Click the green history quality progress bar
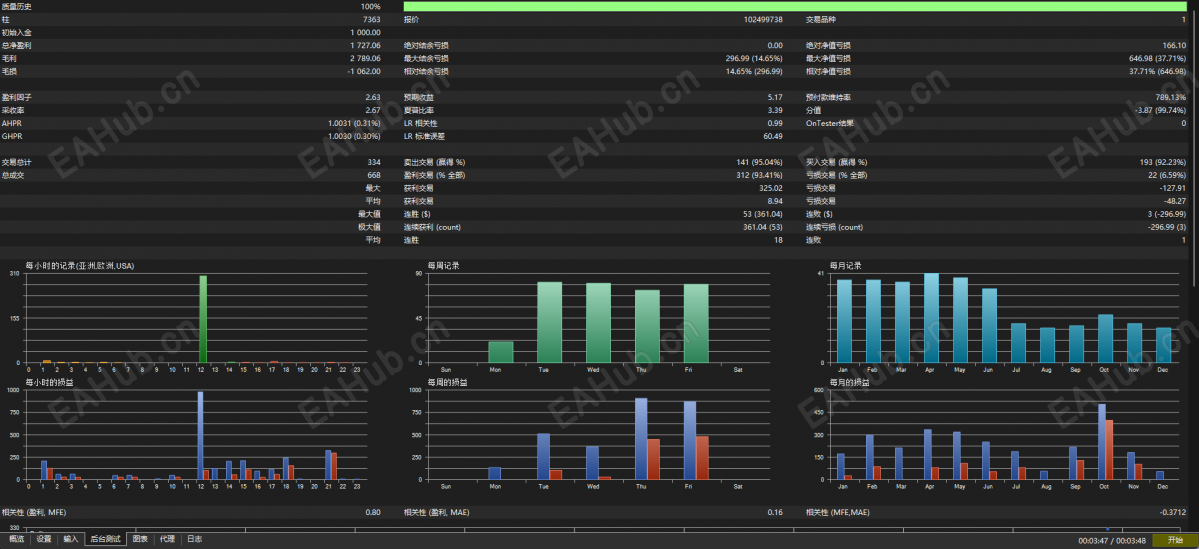Viewport: 1199px width, 549px height. click(795, 6)
